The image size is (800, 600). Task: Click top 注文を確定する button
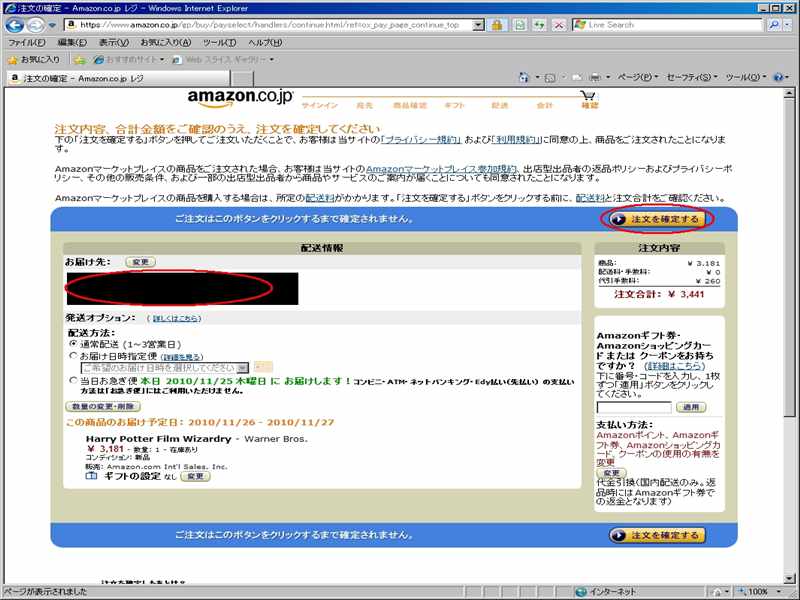(x=658, y=219)
